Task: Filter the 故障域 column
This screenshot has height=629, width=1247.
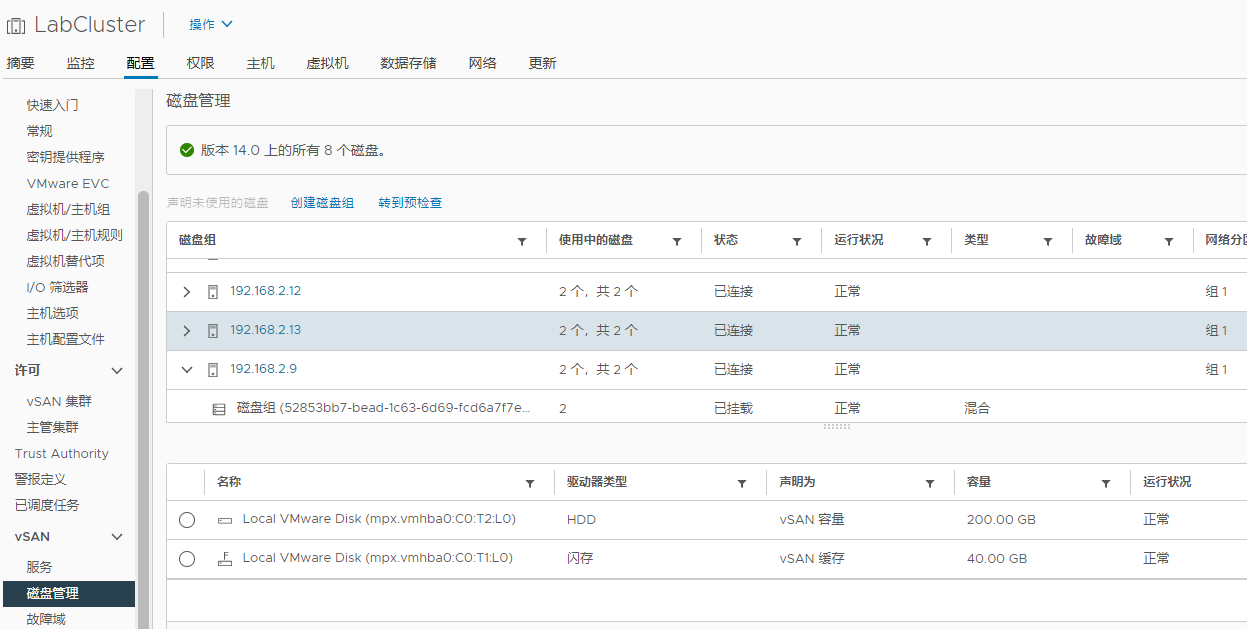Action: [x=1169, y=242]
